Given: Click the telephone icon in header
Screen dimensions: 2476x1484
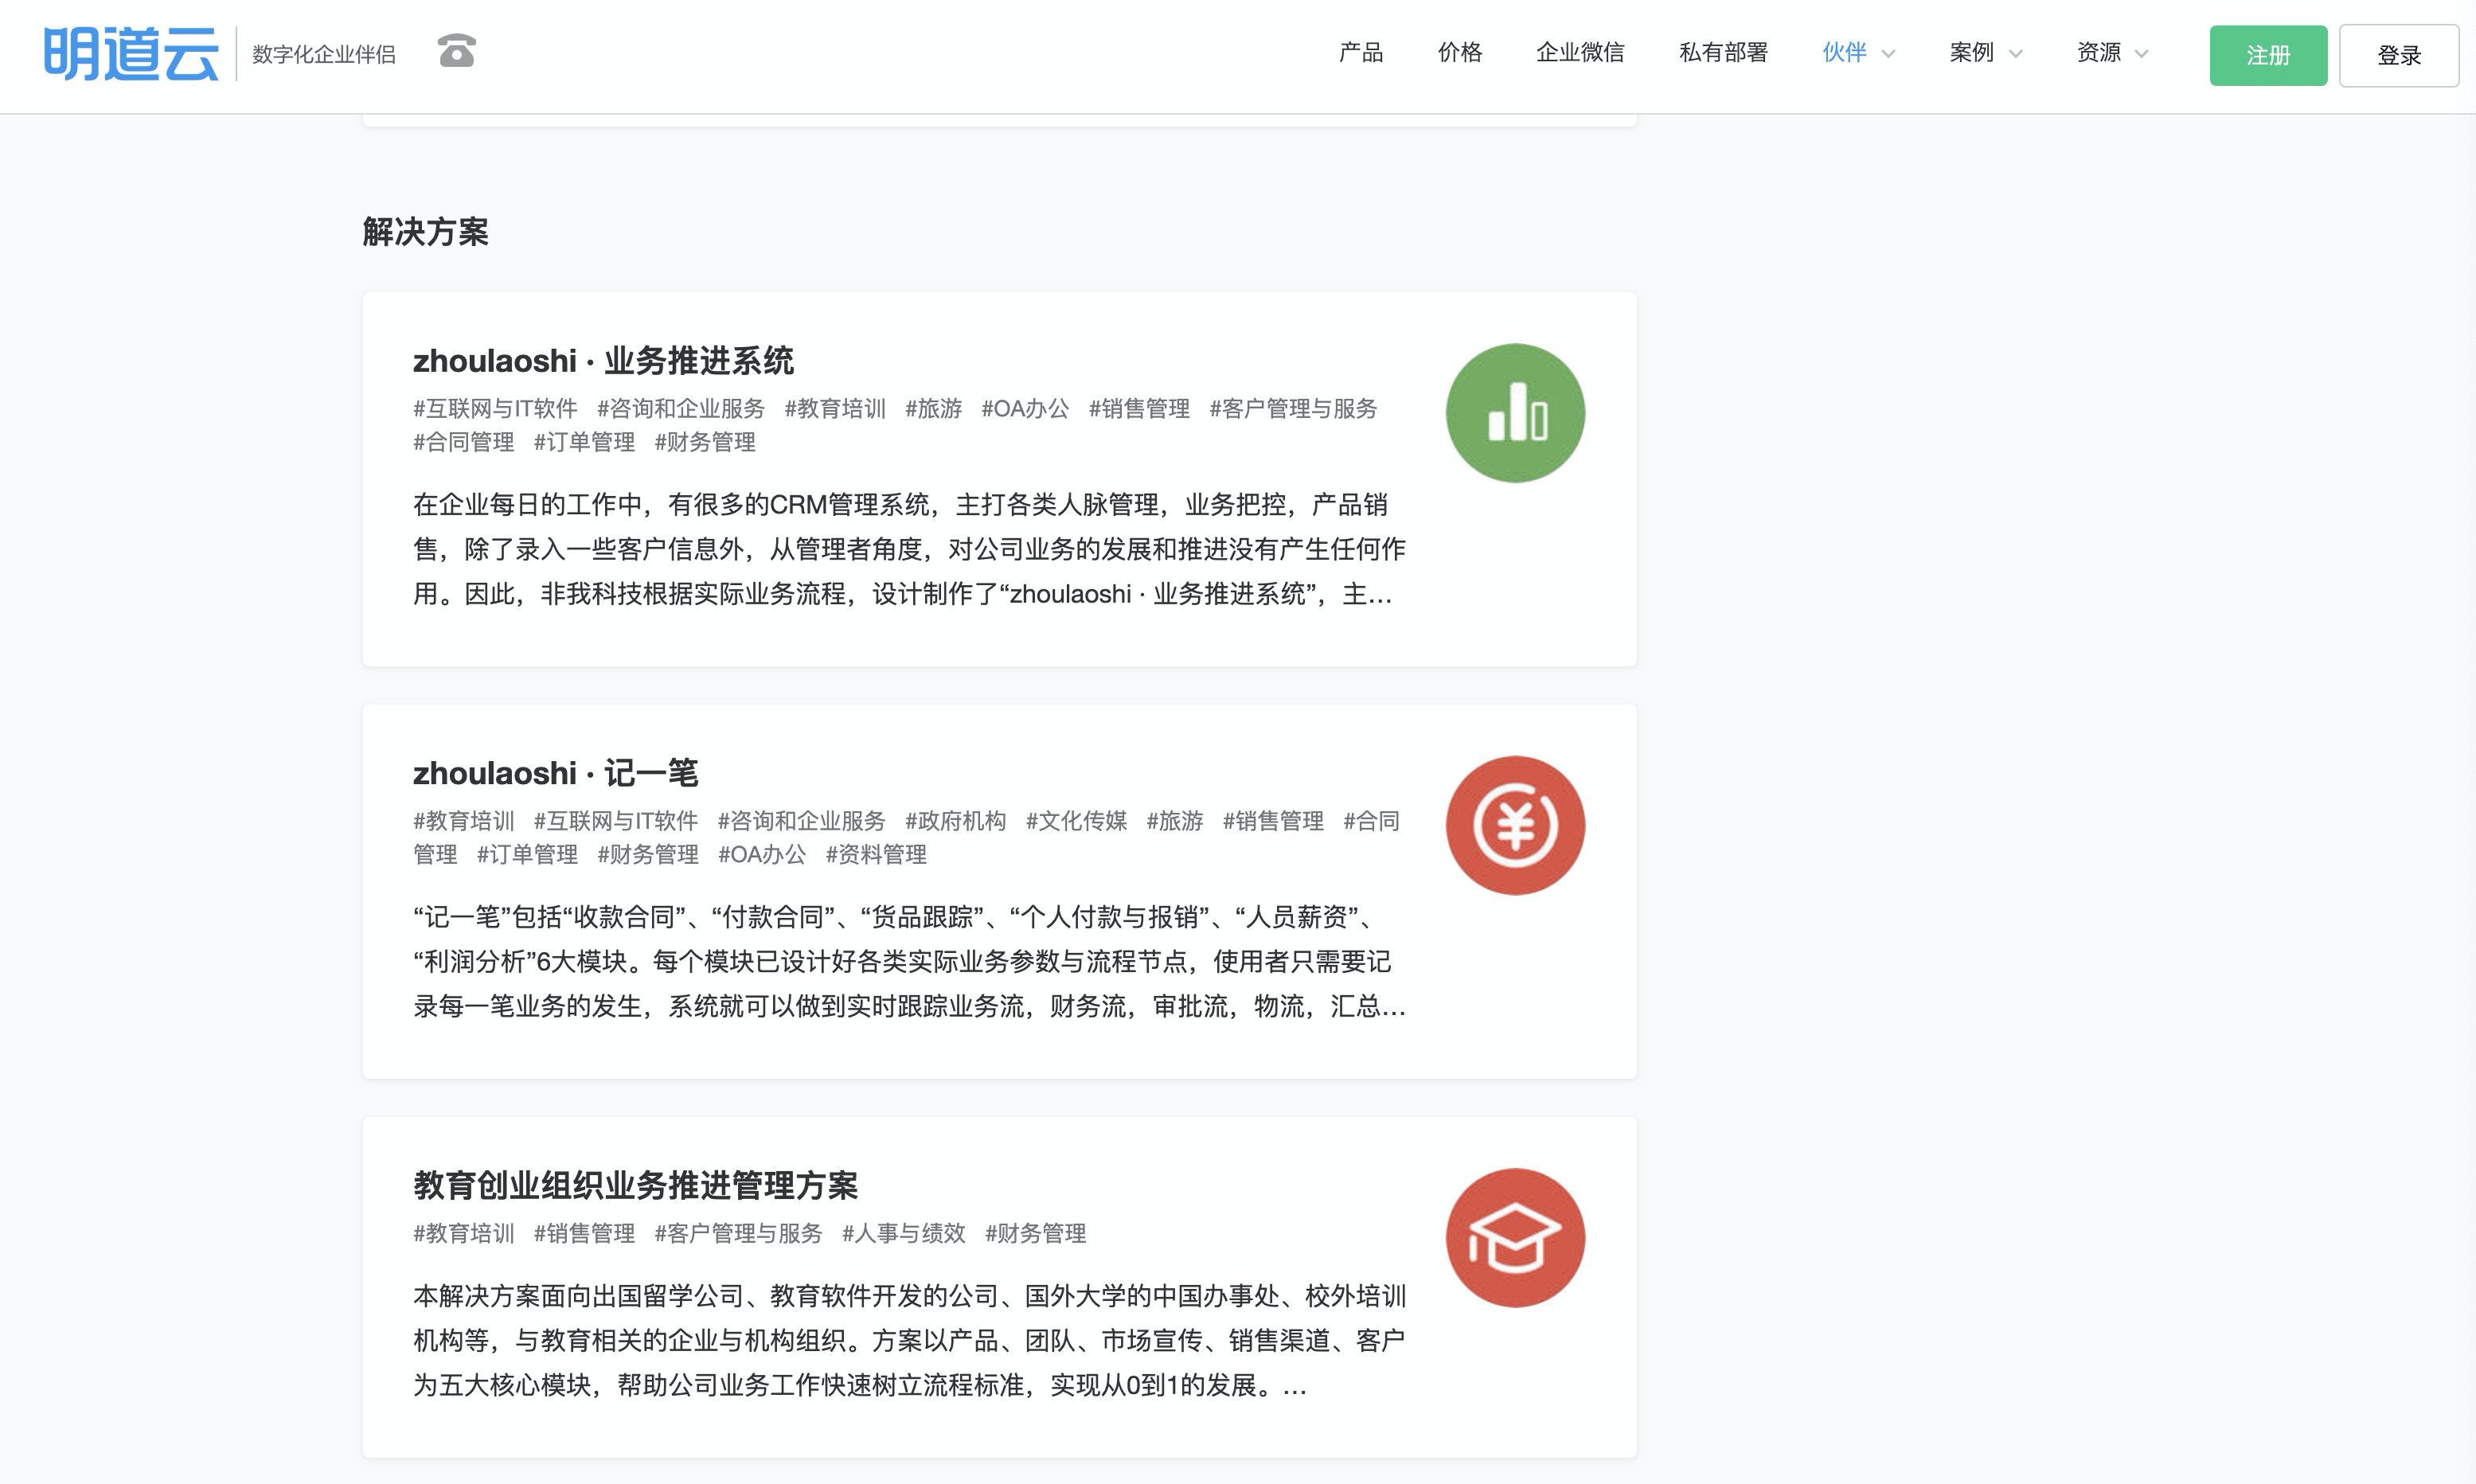Looking at the screenshot, I should click(456, 51).
